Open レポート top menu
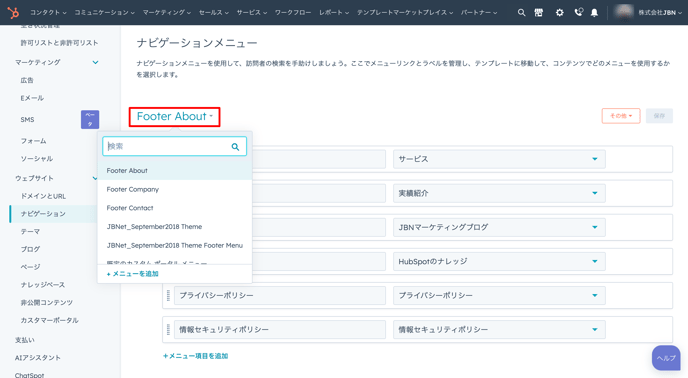The width and height of the screenshot is (688, 378). 334,12
